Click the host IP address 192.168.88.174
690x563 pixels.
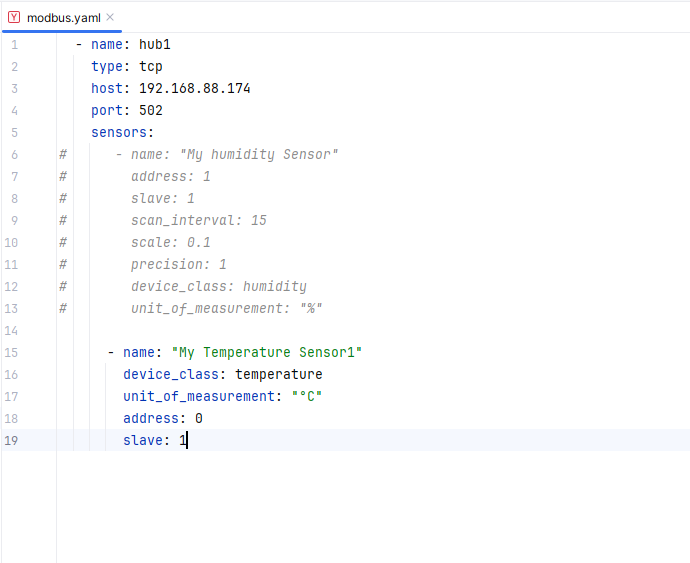click(x=194, y=88)
